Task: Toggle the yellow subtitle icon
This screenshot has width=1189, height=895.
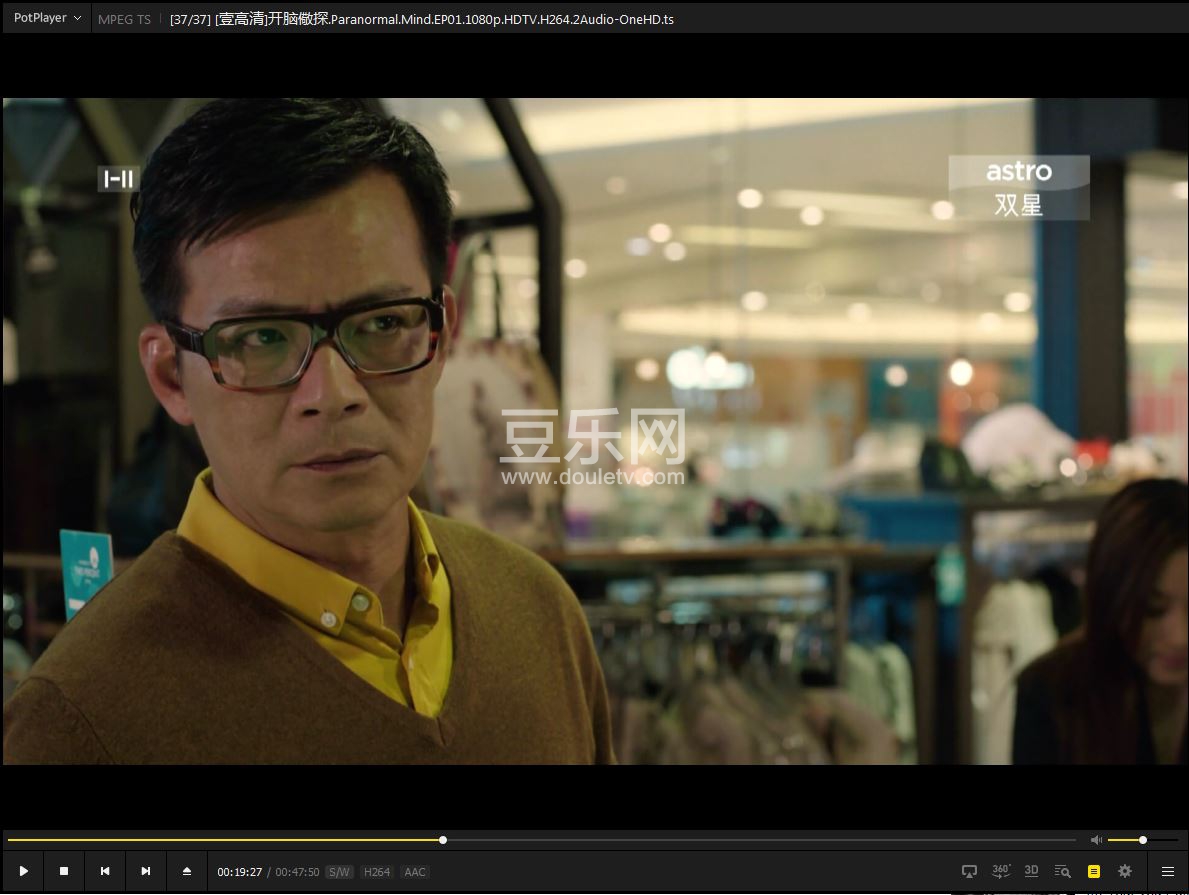Action: pos(1093,871)
